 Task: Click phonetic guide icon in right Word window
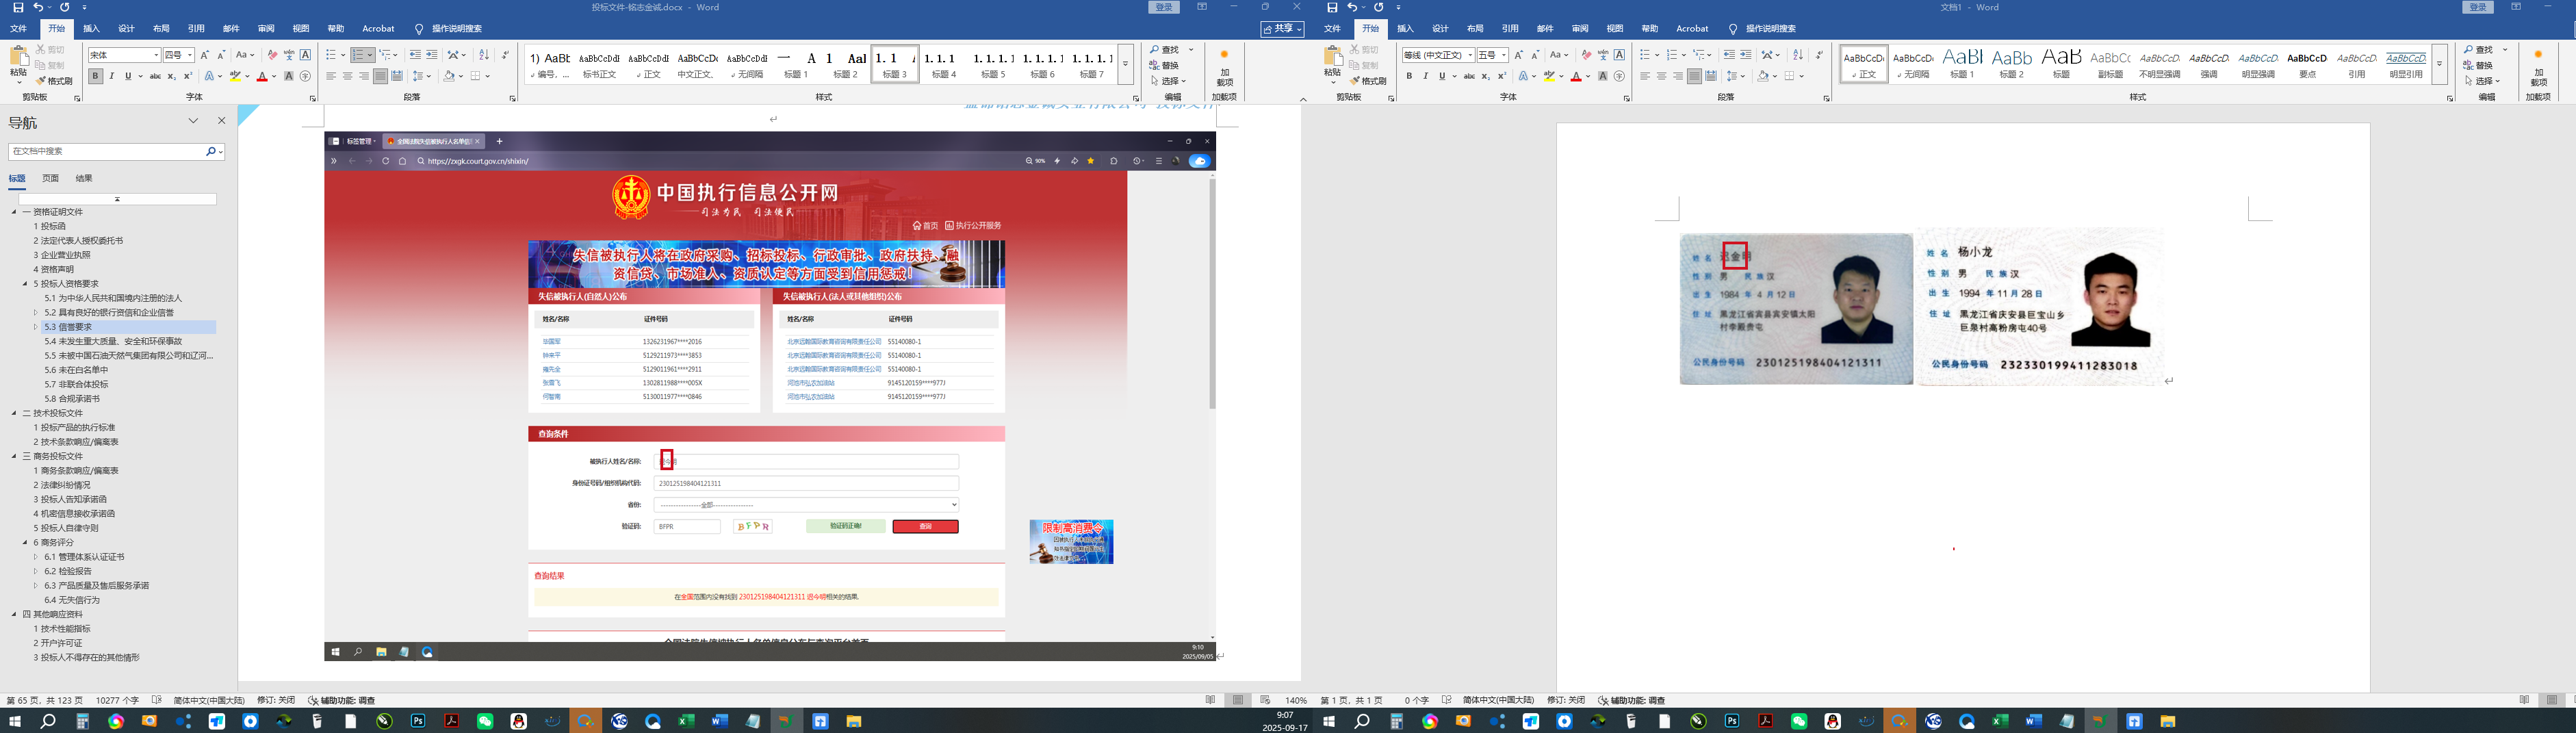coord(1603,55)
